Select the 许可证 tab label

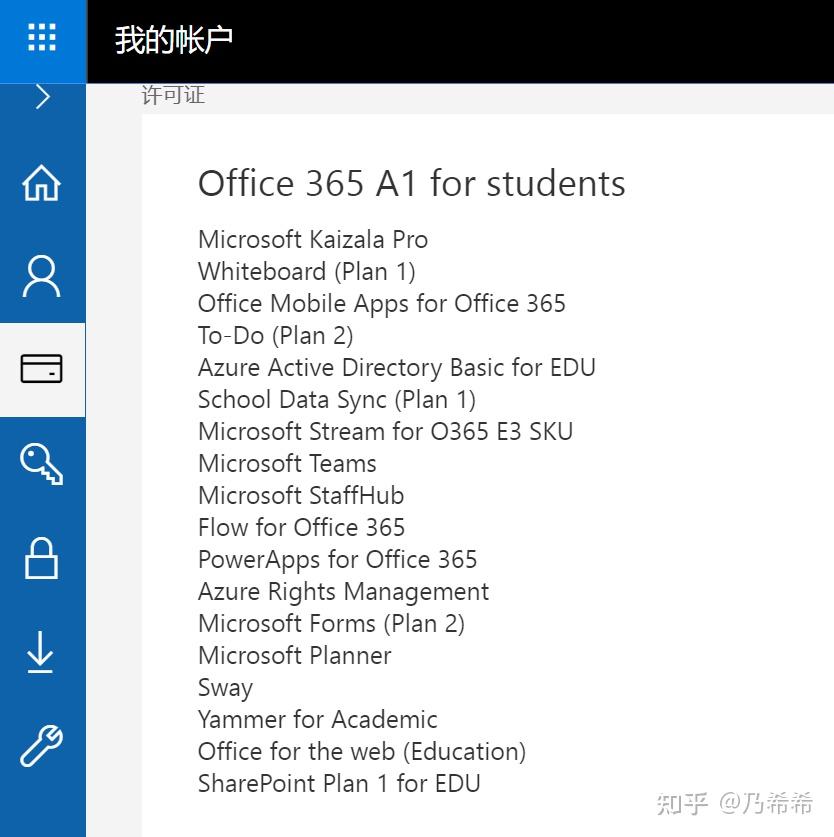pyautogui.click(x=172, y=94)
